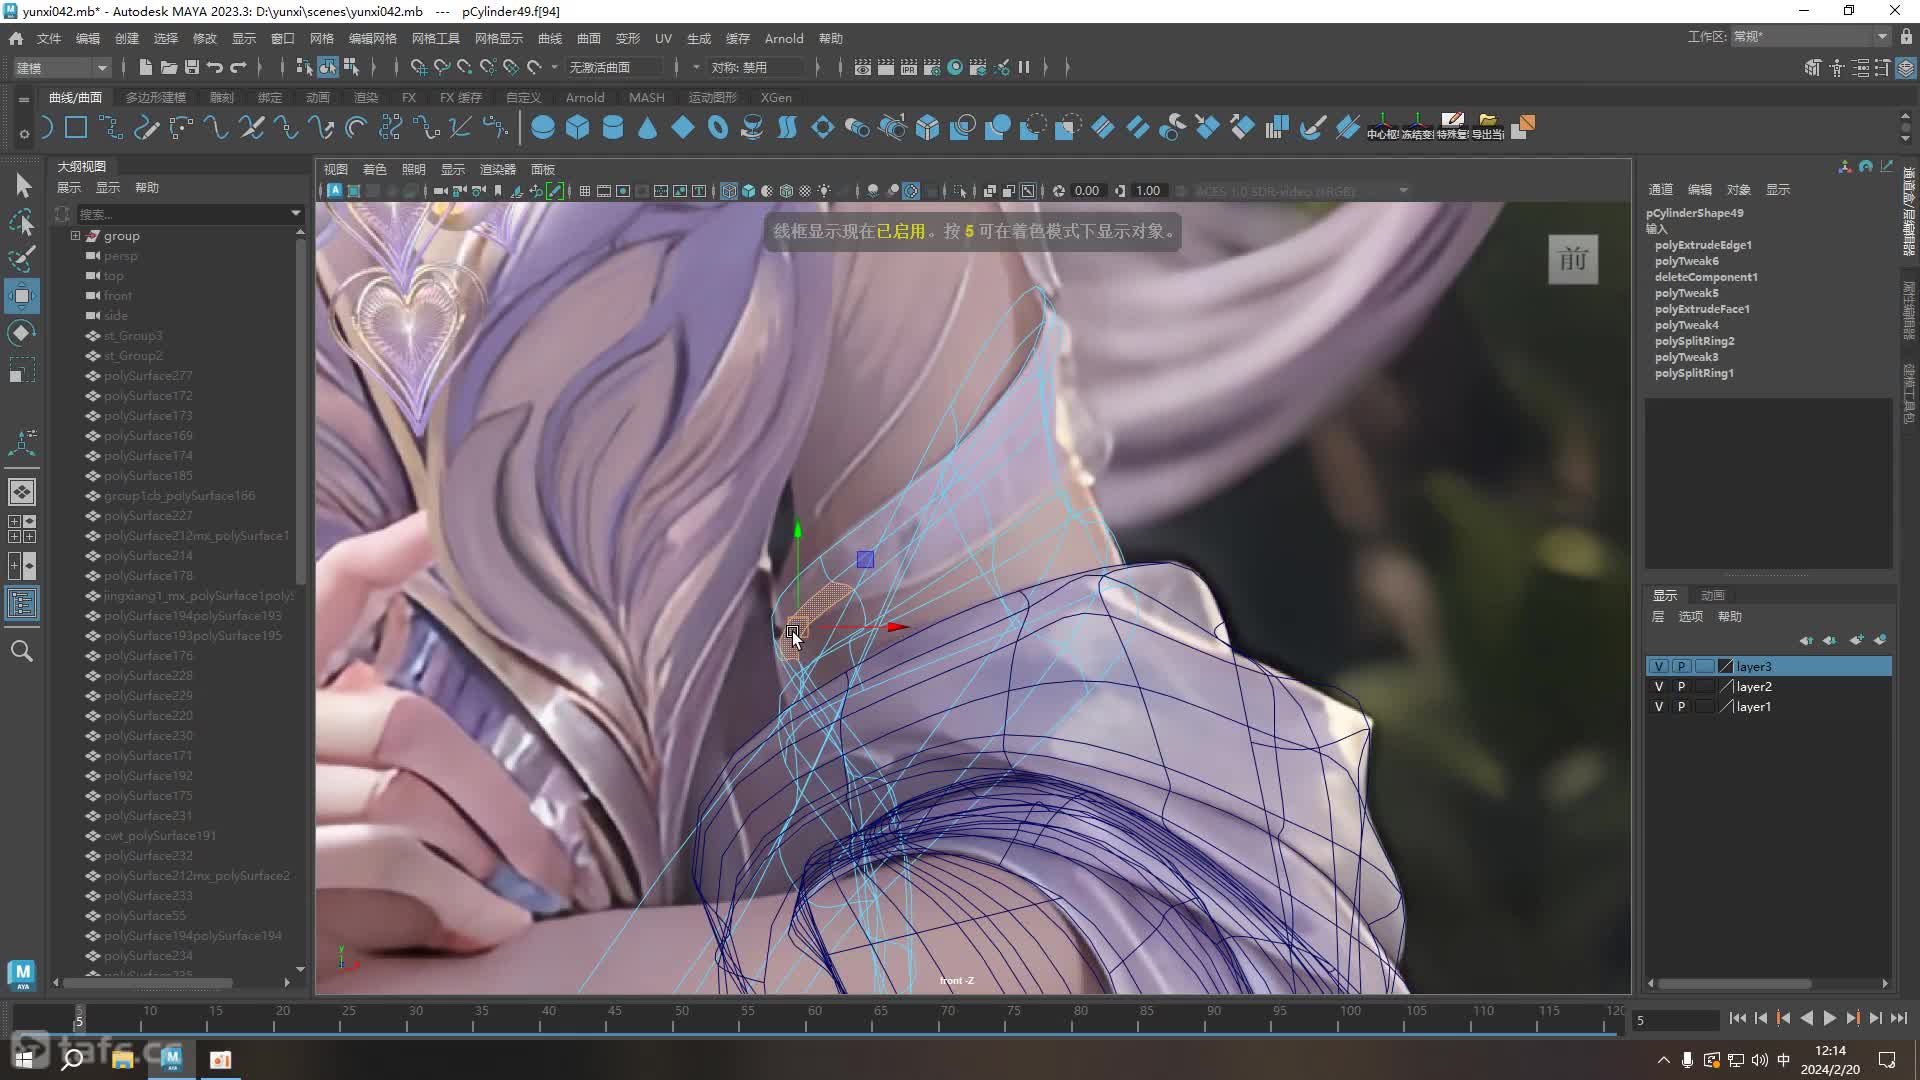This screenshot has width=1920, height=1080.
Task: Create a polygon cone from shelf
Action: pos(648,128)
